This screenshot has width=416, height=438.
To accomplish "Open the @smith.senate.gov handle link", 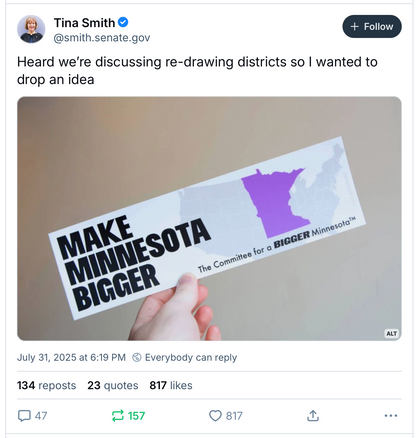I will tap(102, 38).
